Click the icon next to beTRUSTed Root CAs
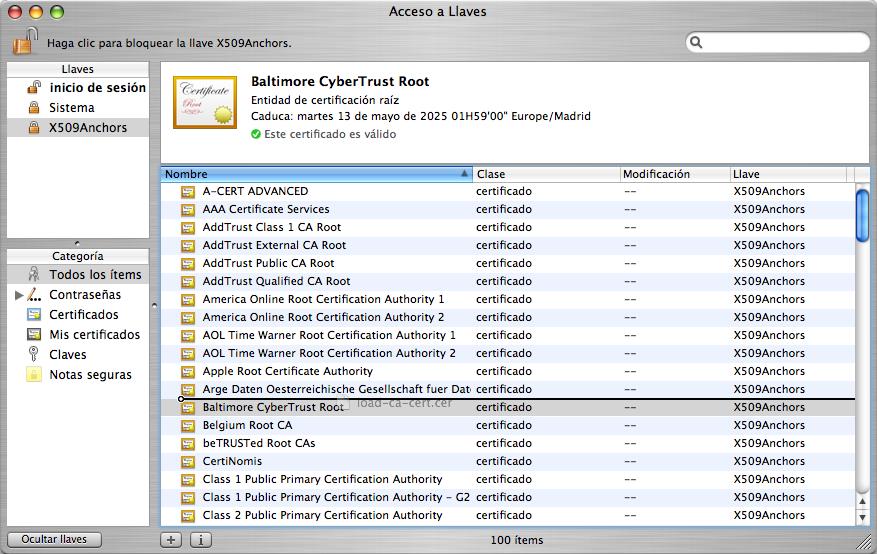This screenshot has width=877, height=554. [x=188, y=443]
